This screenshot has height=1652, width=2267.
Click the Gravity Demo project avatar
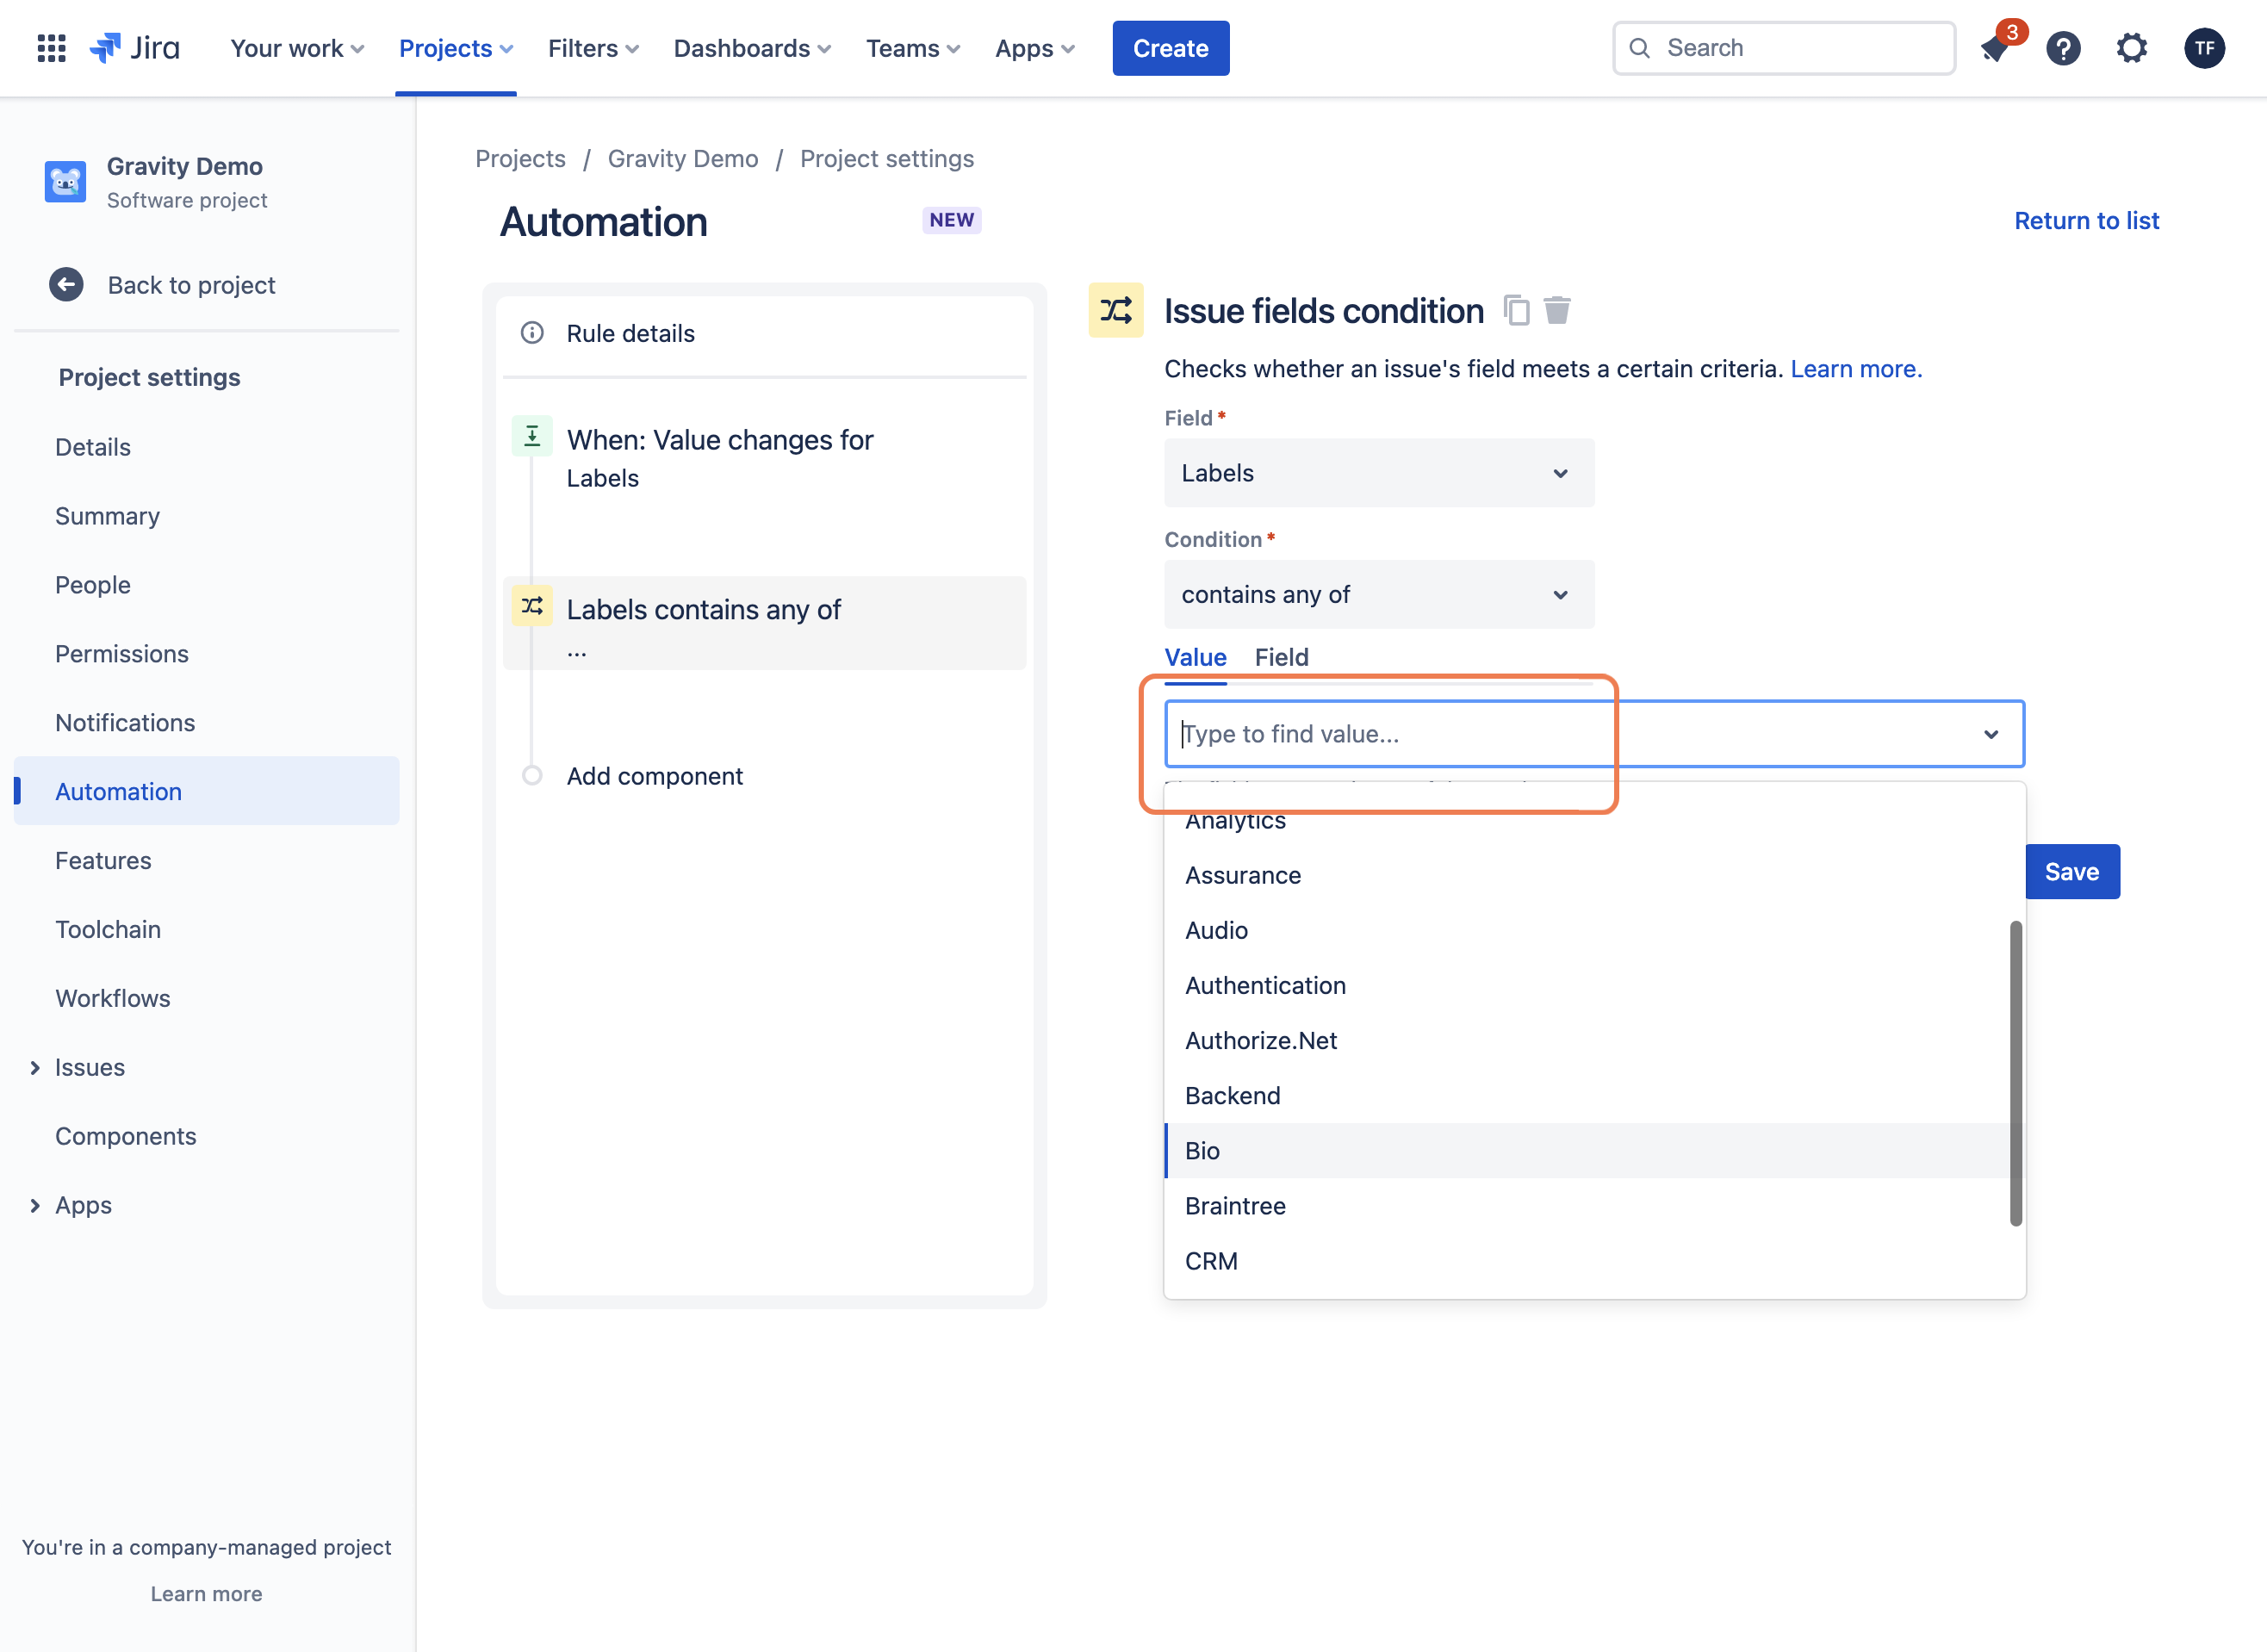tap(66, 181)
